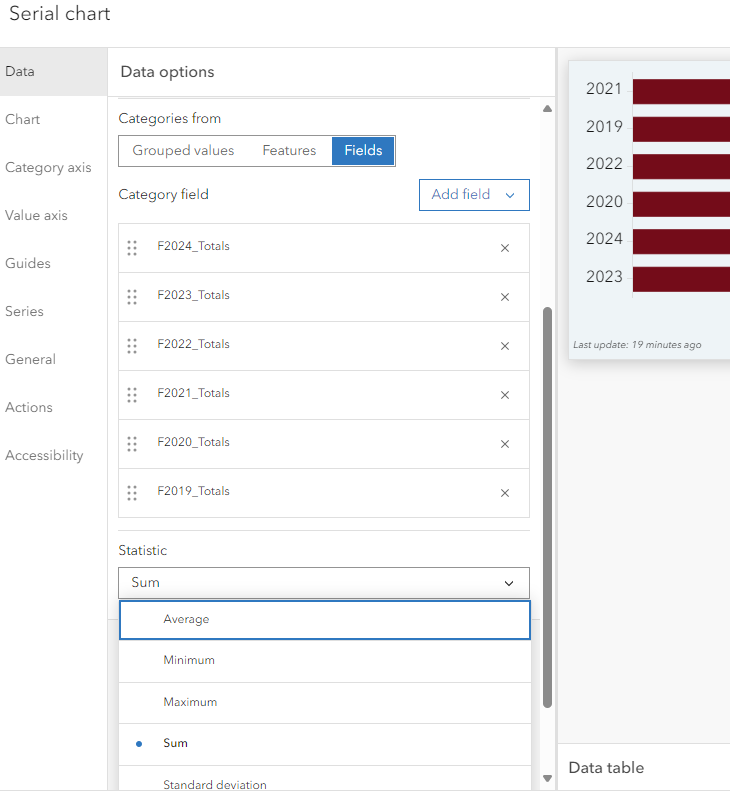Select the Fields category option
The image size is (730, 794).
(x=363, y=151)
